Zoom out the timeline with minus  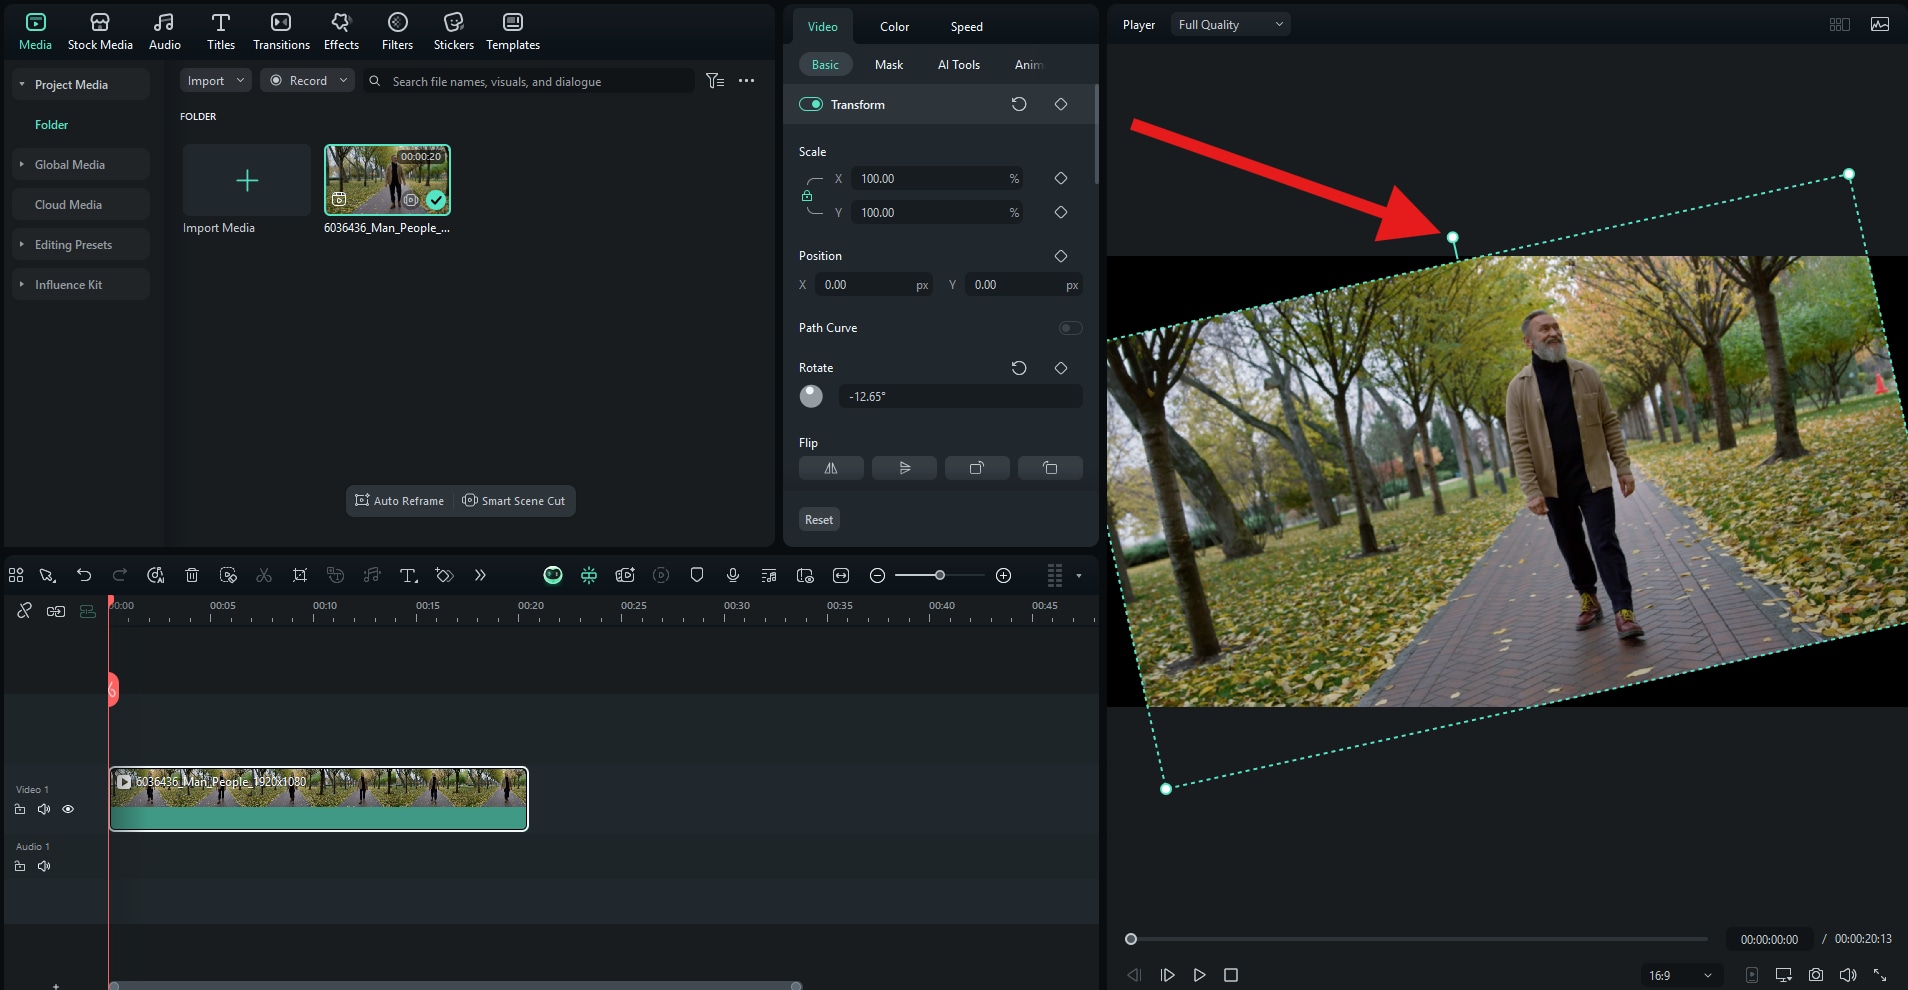(x=877, y=575)
